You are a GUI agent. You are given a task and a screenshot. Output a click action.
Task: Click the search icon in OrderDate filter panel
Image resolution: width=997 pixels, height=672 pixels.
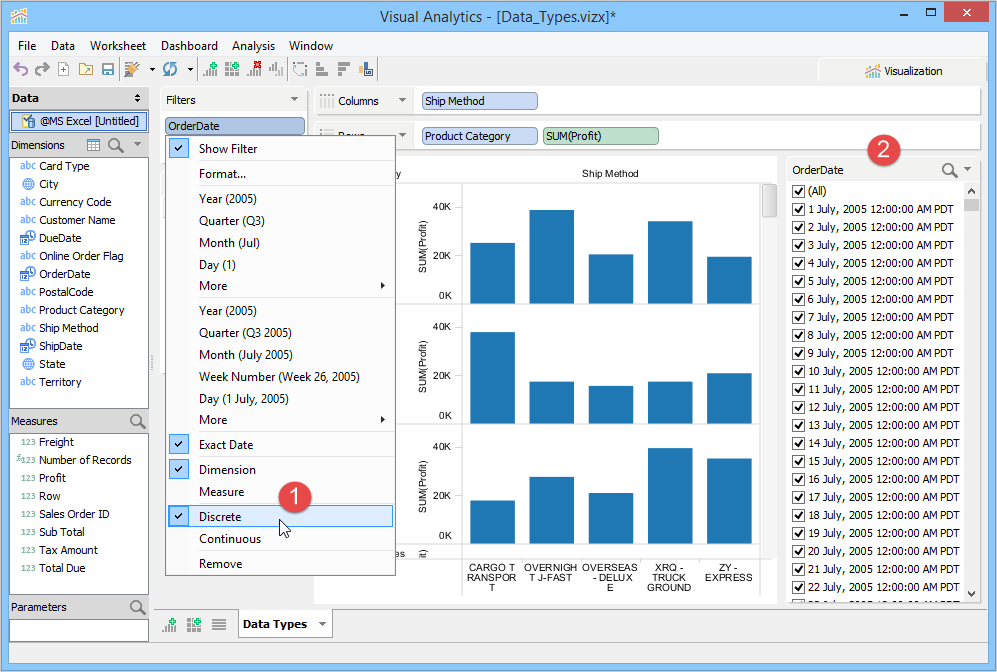click(x=949, y=171)
